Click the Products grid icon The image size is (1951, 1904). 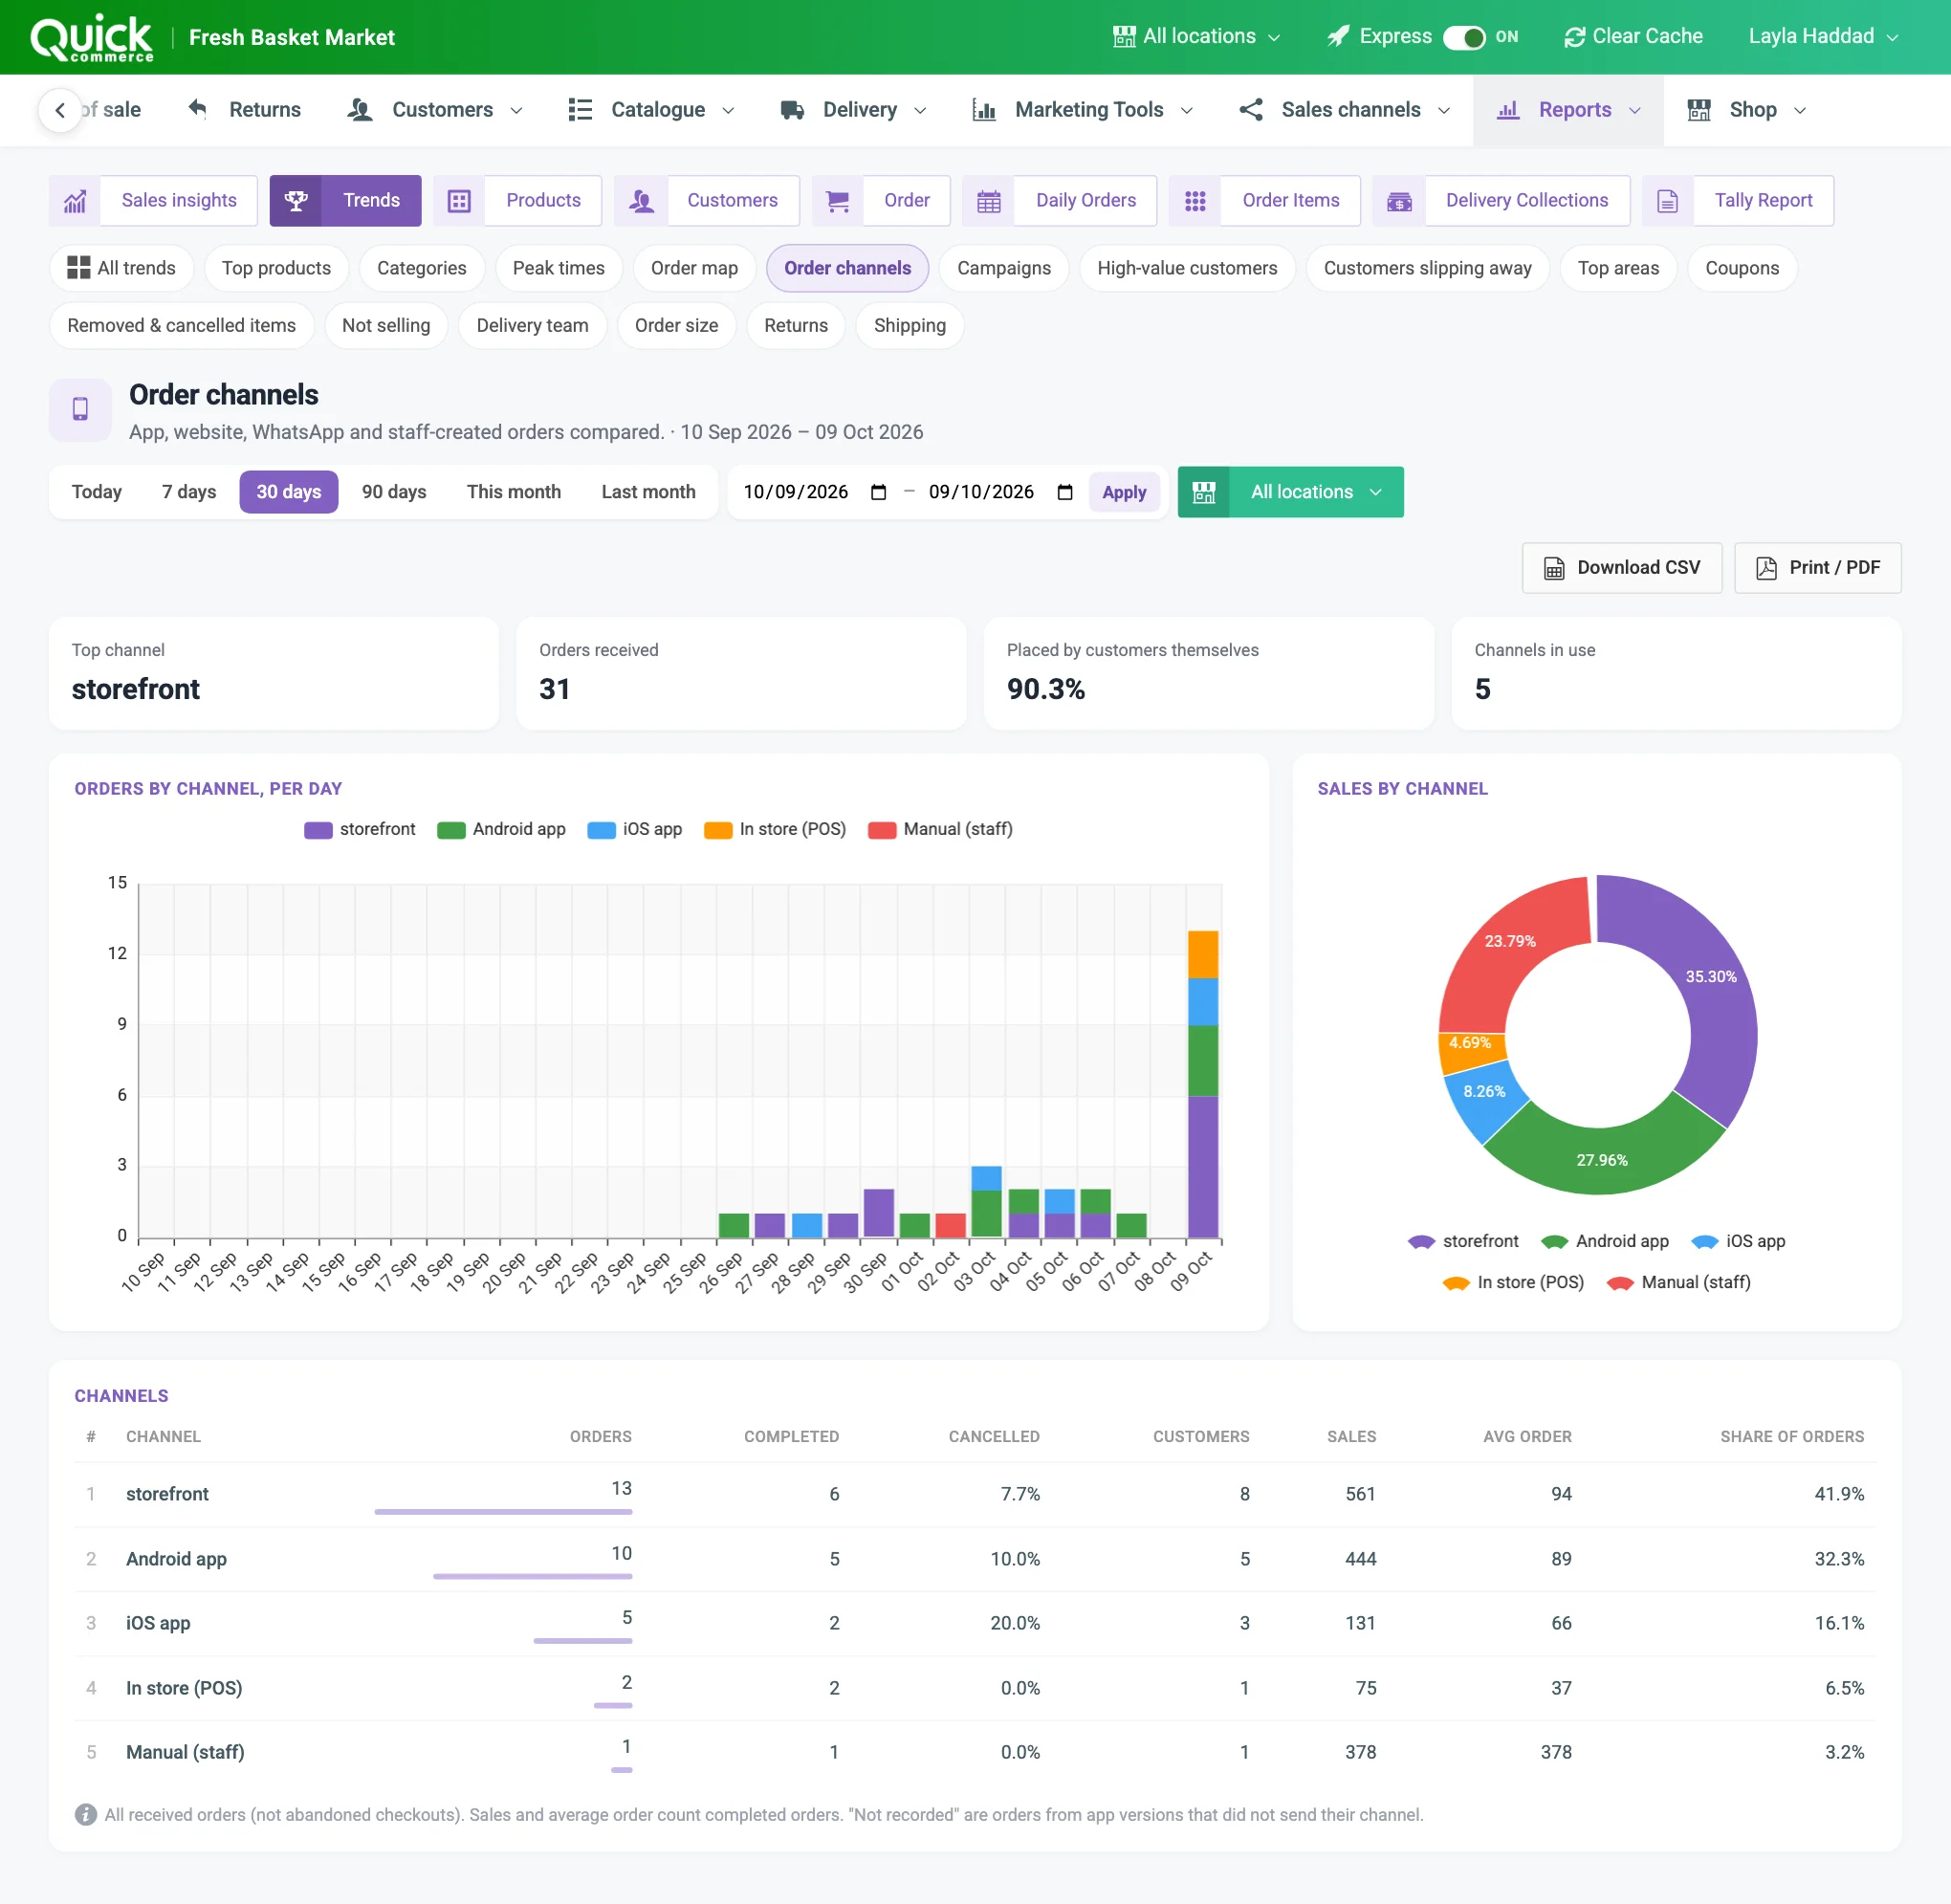459,201
